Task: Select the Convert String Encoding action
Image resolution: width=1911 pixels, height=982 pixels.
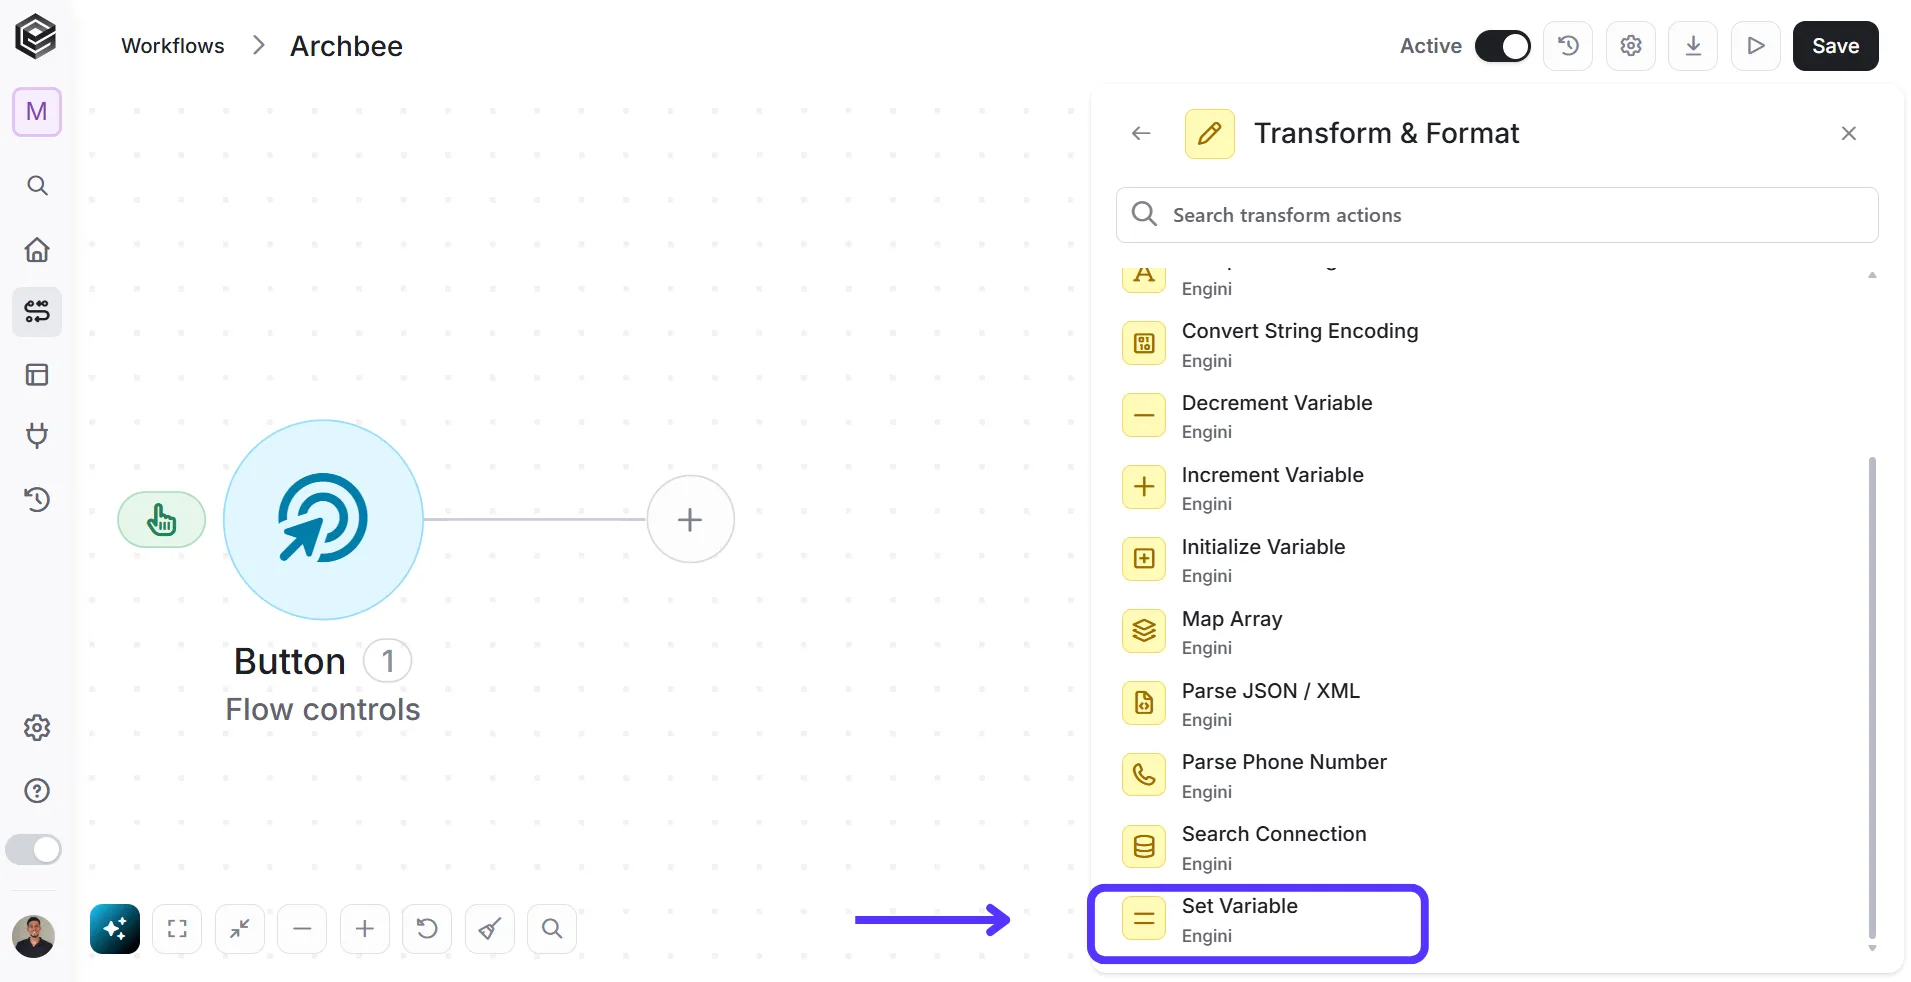Action: point(1490,345)
